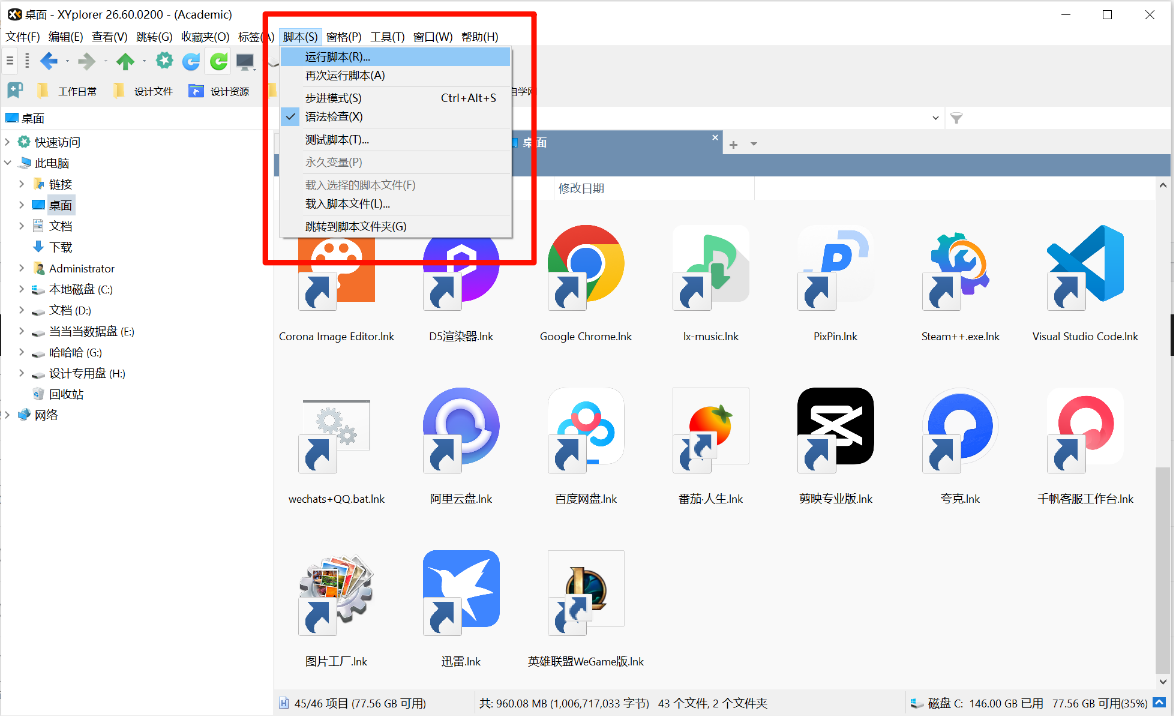Expand the 快速访问 tree node
Screen dimensions: 1174x716
[x=7, y=142]
